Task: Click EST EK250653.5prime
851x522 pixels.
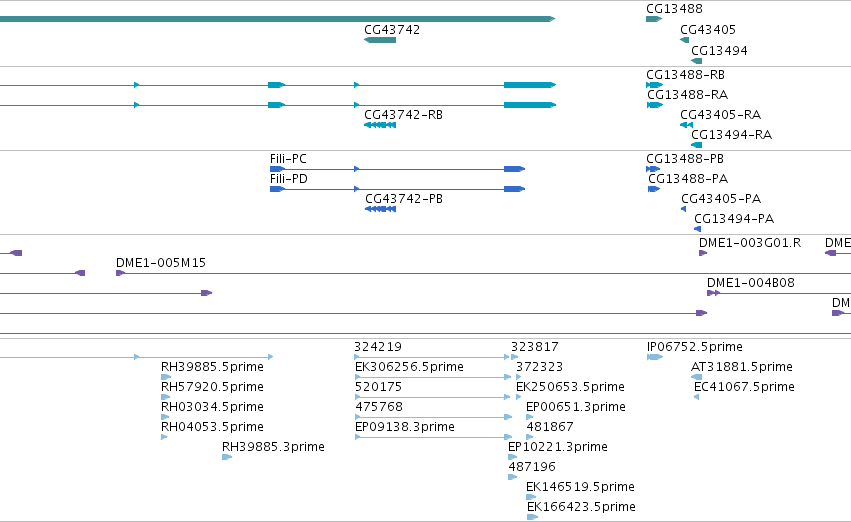Action: pos(570,387)
